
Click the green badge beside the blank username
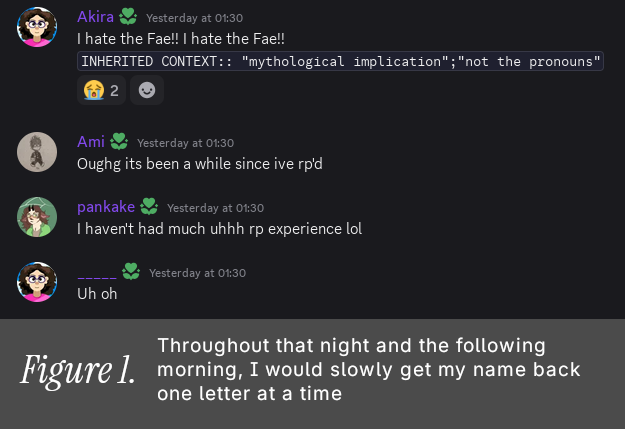(131, 272)
